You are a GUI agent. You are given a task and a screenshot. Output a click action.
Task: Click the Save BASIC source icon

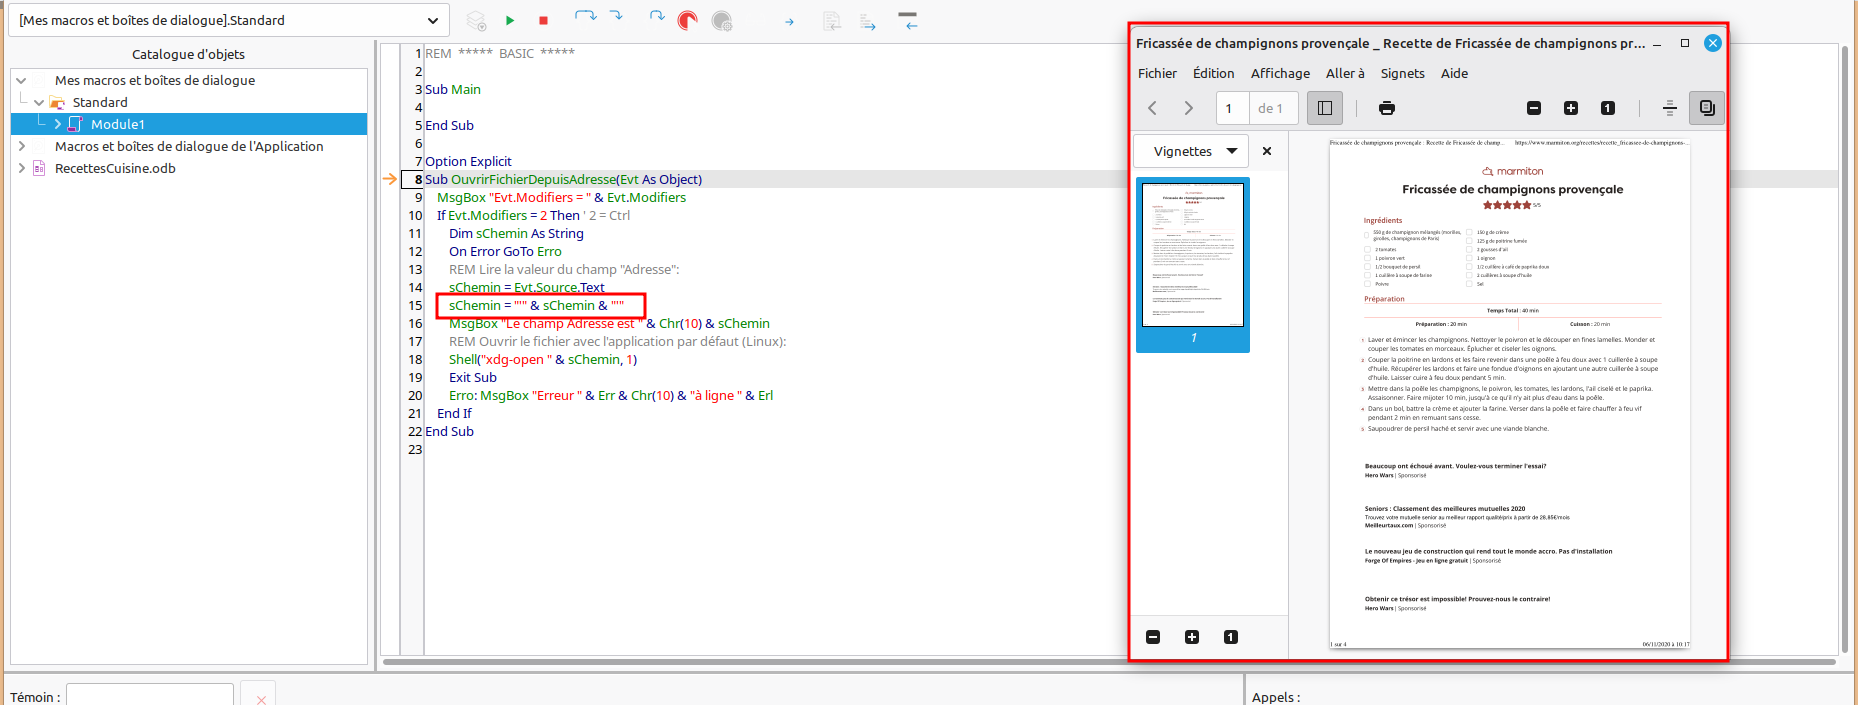click(867, 21)
